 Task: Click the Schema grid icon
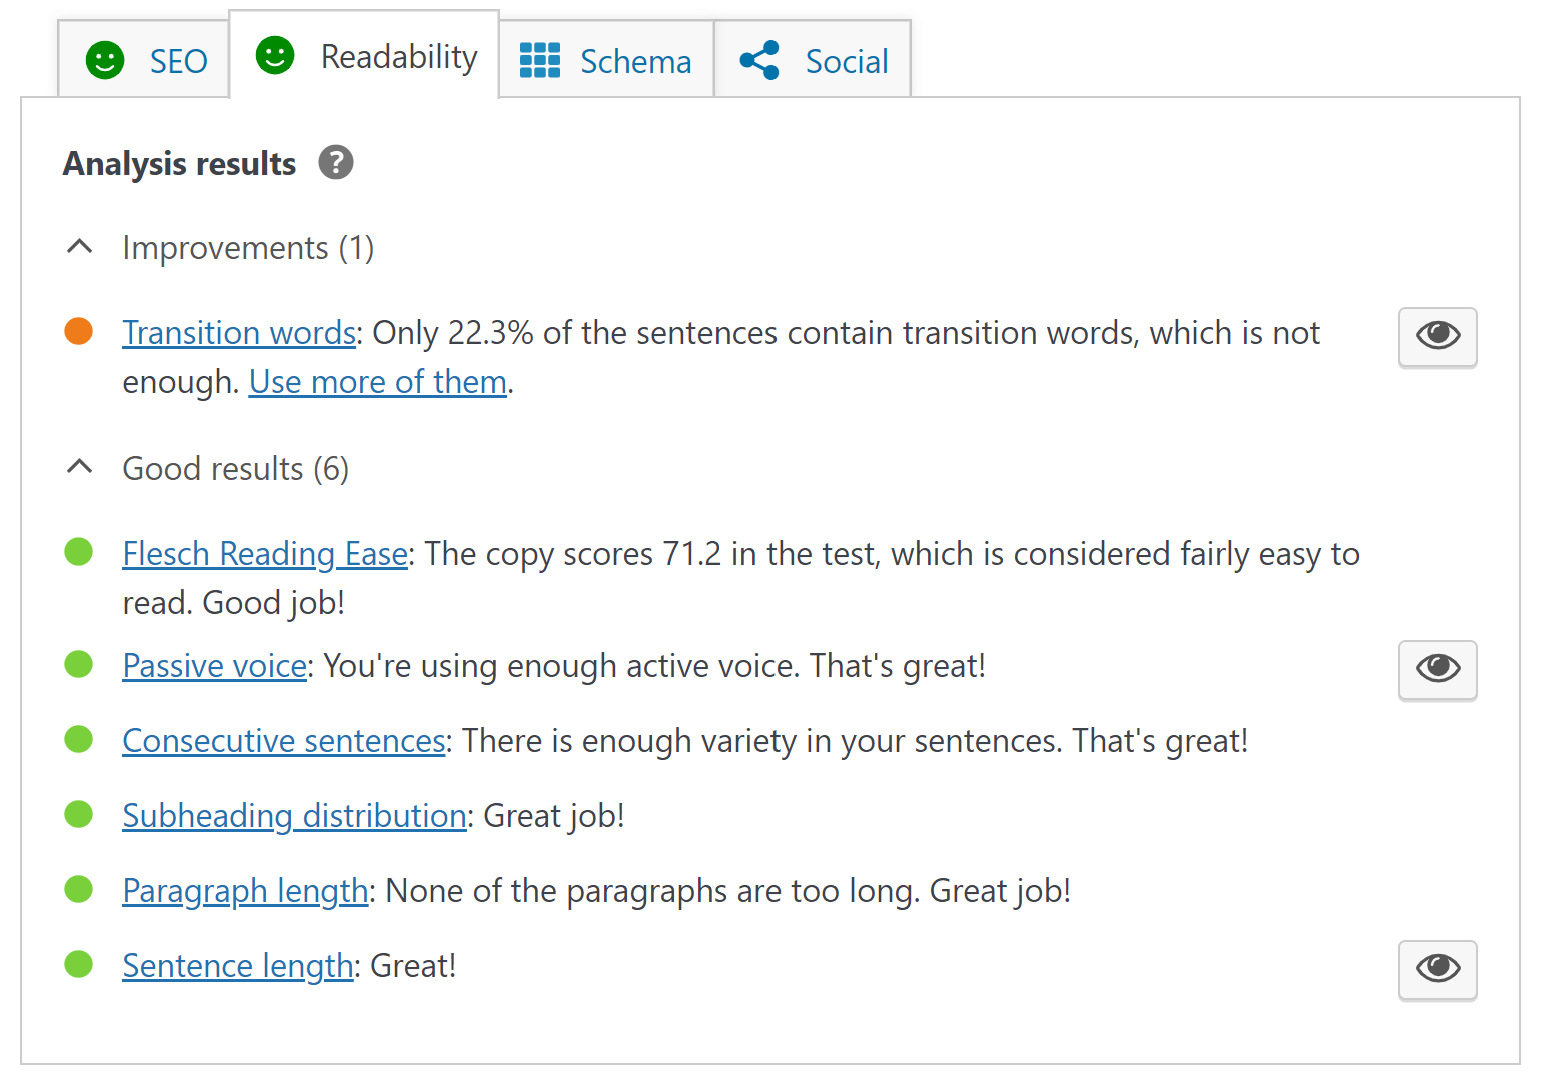coord(538,61)
